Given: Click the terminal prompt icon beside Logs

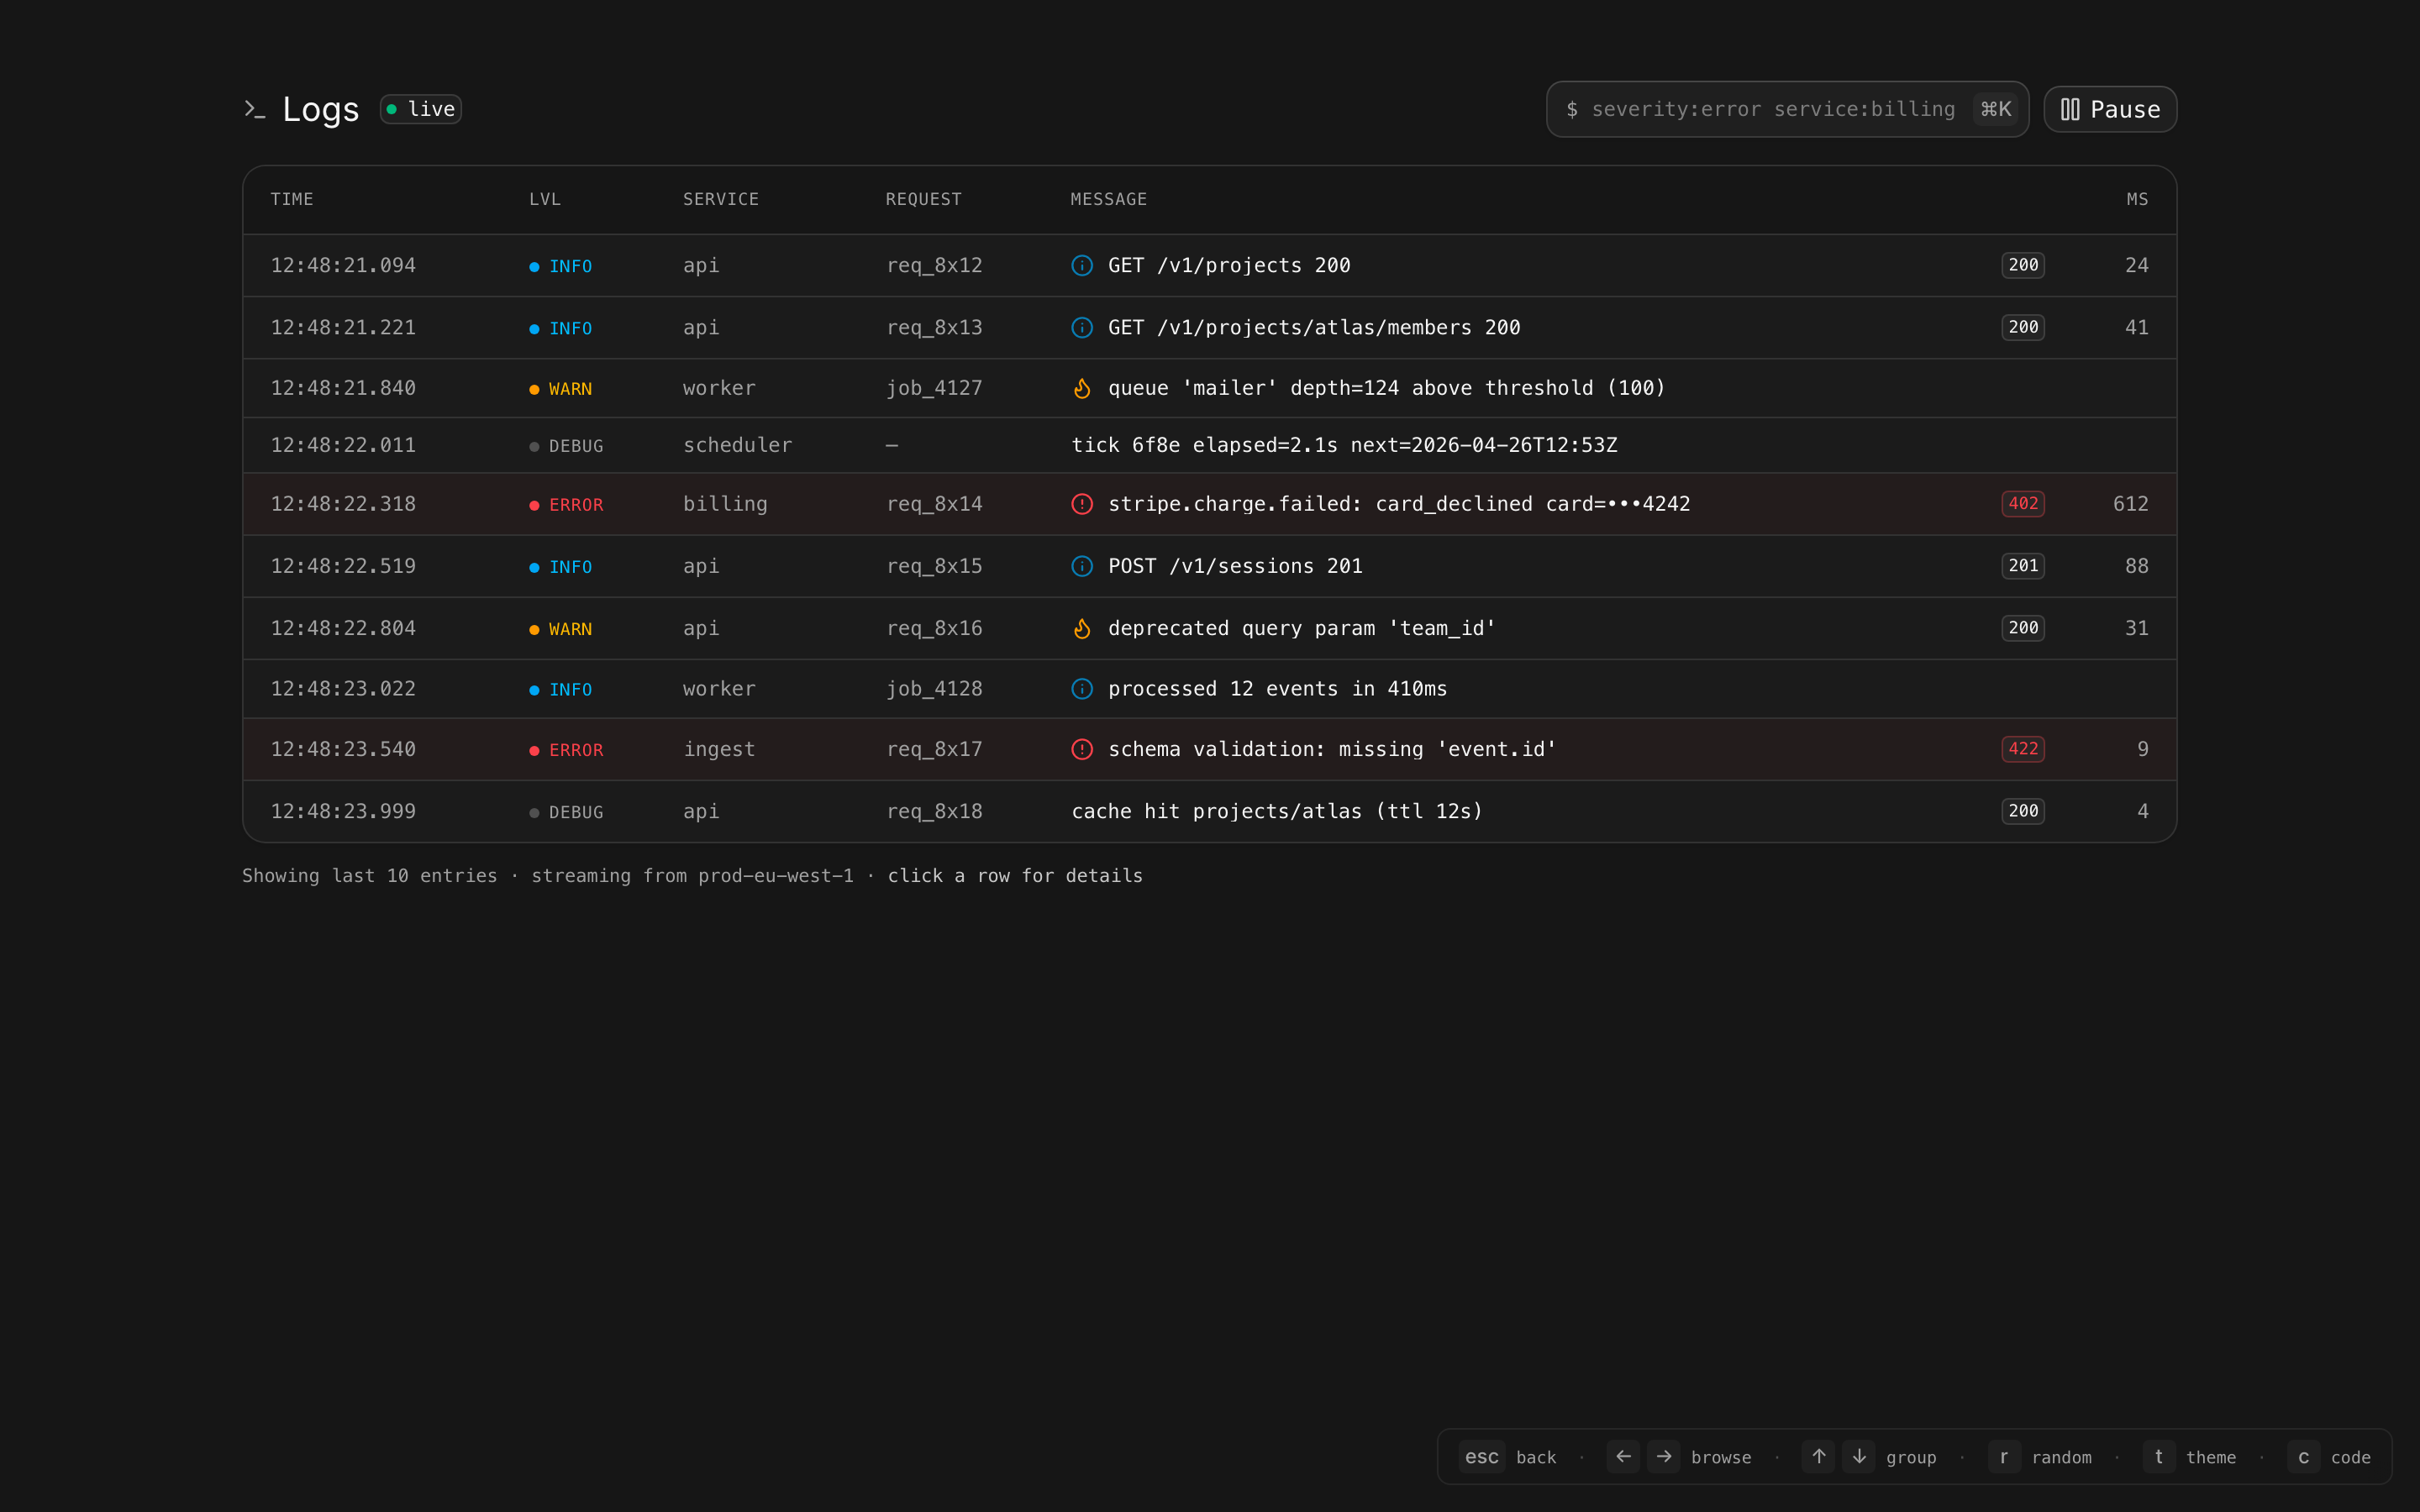Looking at the screenshot, I should pos(254,109).
